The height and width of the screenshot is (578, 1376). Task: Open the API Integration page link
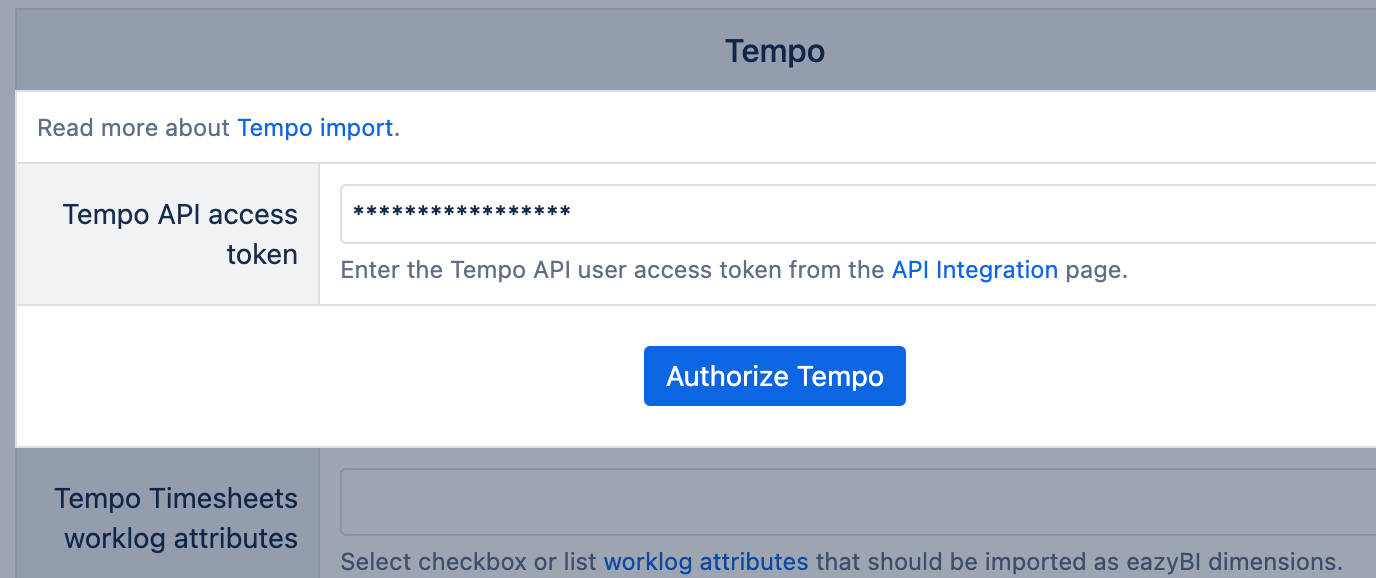pos(975,270)
